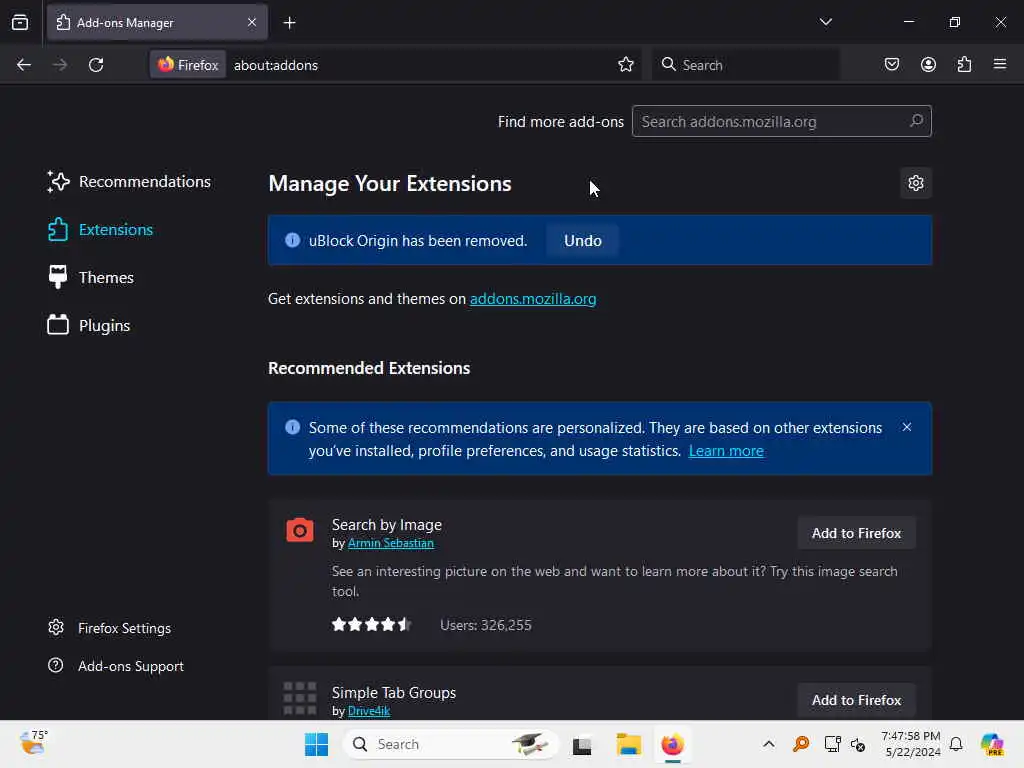Open the clock and date flyout

[911, 744]
